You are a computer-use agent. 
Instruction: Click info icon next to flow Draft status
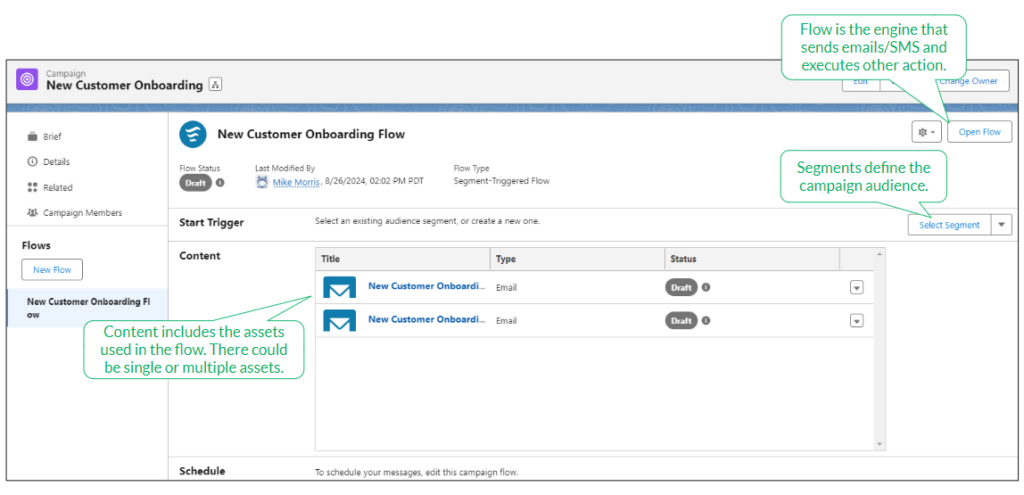point(220,183)
